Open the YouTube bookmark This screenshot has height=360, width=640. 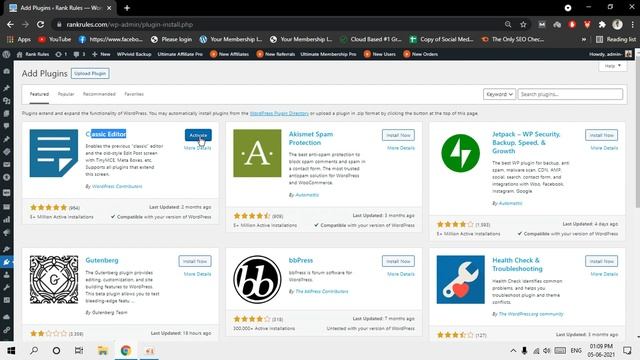[x=54, y=39]
